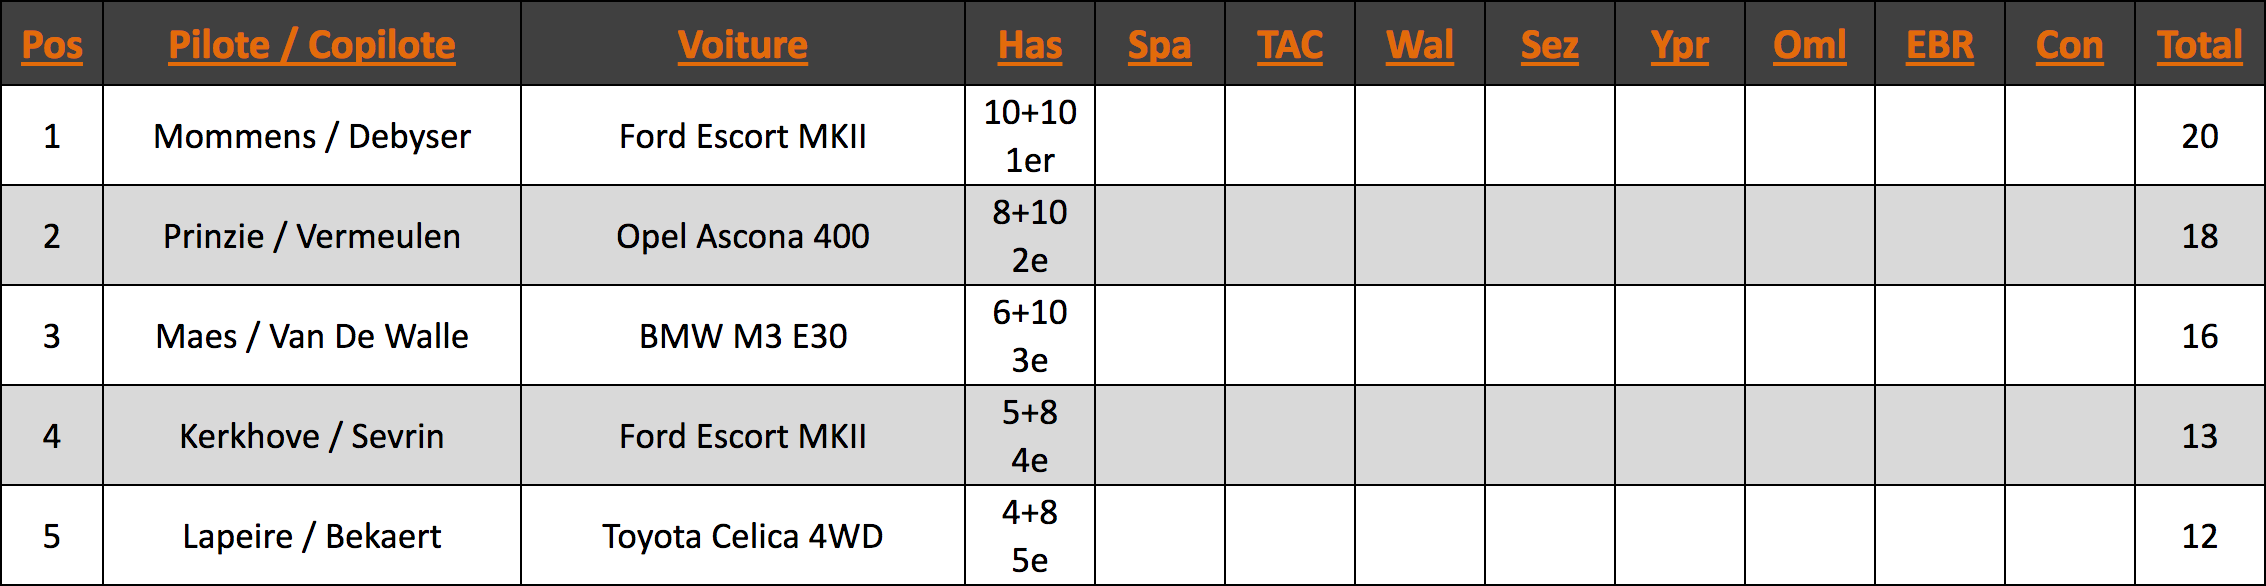Viewport: 2266px width, 586px height.
Task: Select the Voiture column header
Action: click(x=743, y=45)
